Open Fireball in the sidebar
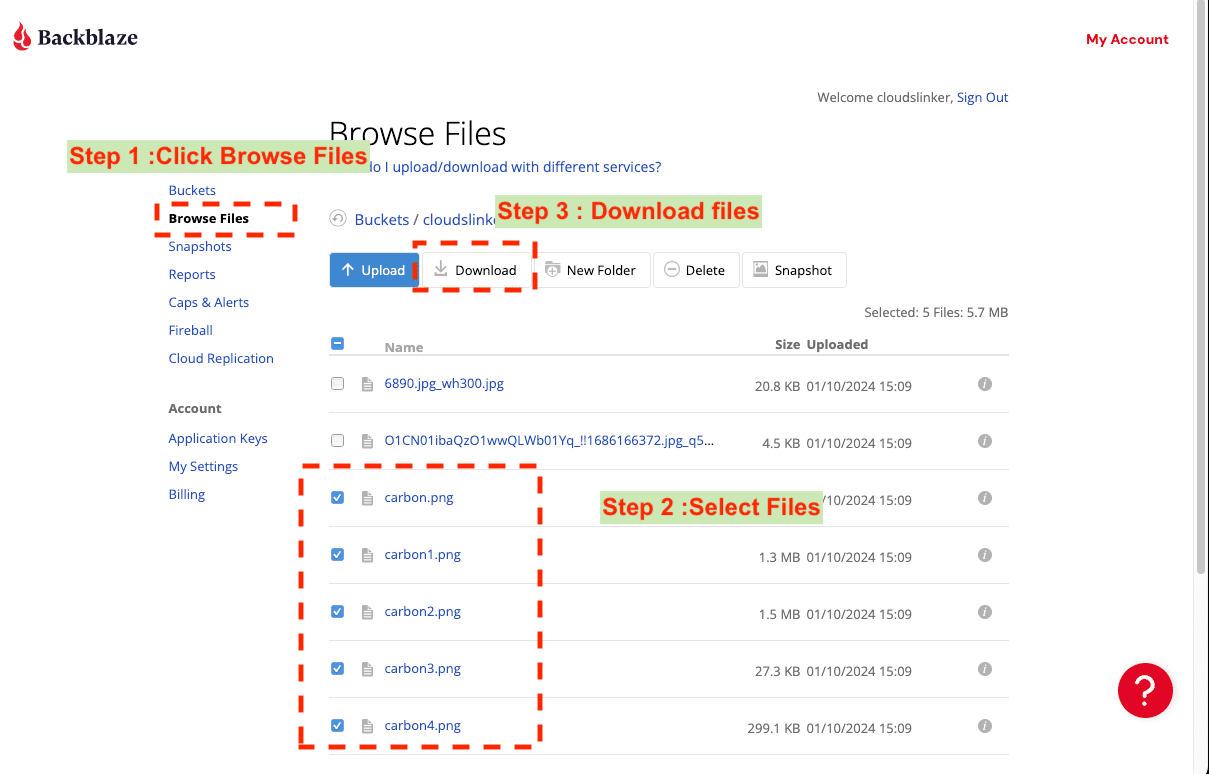 [x=191, y=330]
